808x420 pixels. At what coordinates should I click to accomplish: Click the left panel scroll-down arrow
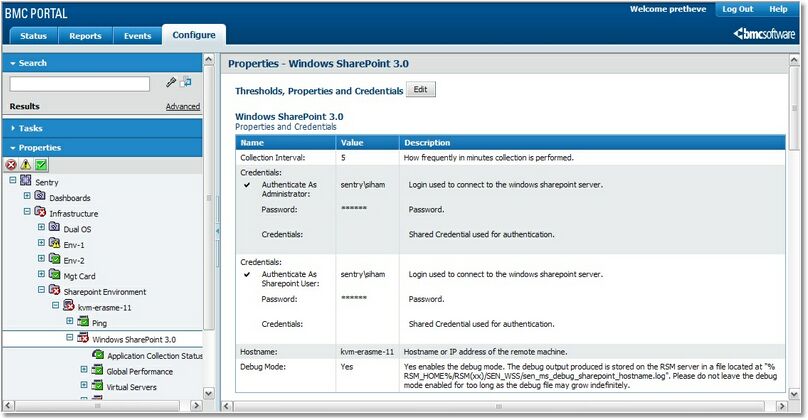pyautogui.click(x=209, y=393)
